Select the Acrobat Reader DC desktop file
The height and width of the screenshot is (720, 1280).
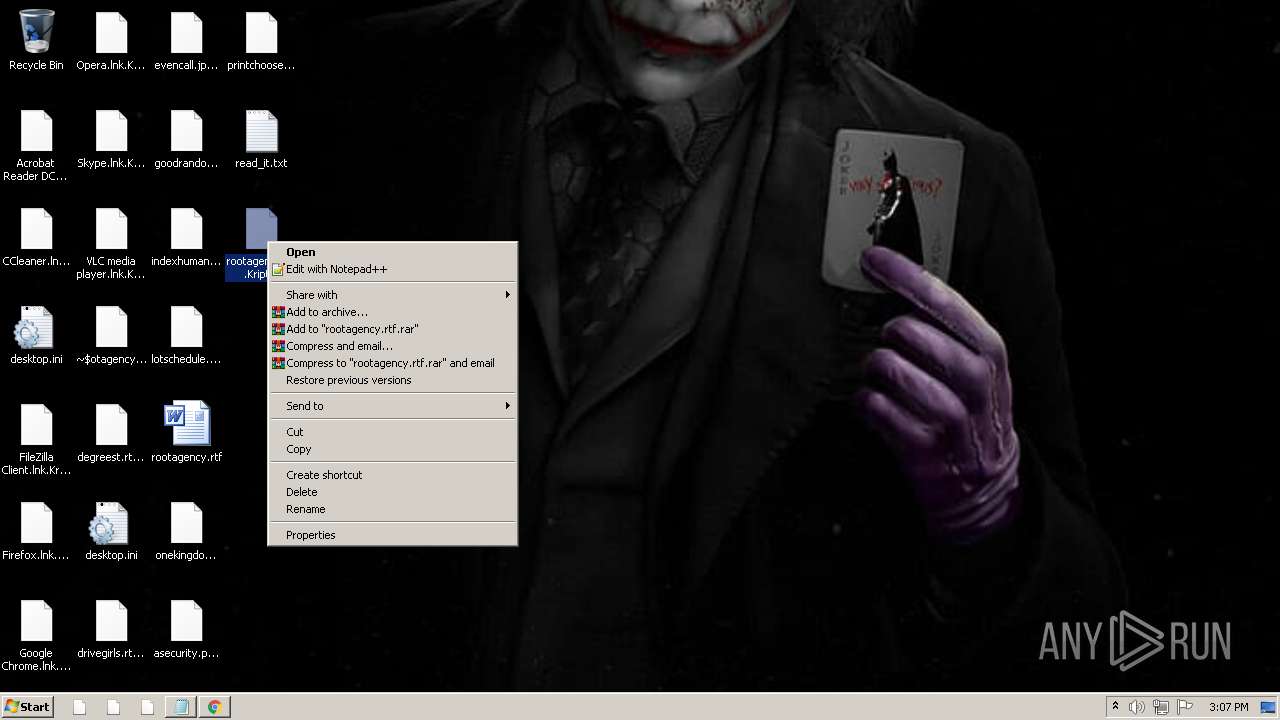[x=36, y=145]
